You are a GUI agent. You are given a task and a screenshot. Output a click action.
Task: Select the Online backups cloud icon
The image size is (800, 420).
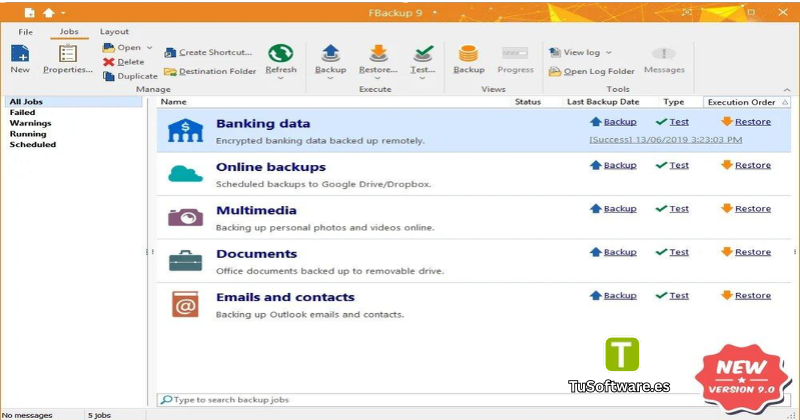coord(185,174)
